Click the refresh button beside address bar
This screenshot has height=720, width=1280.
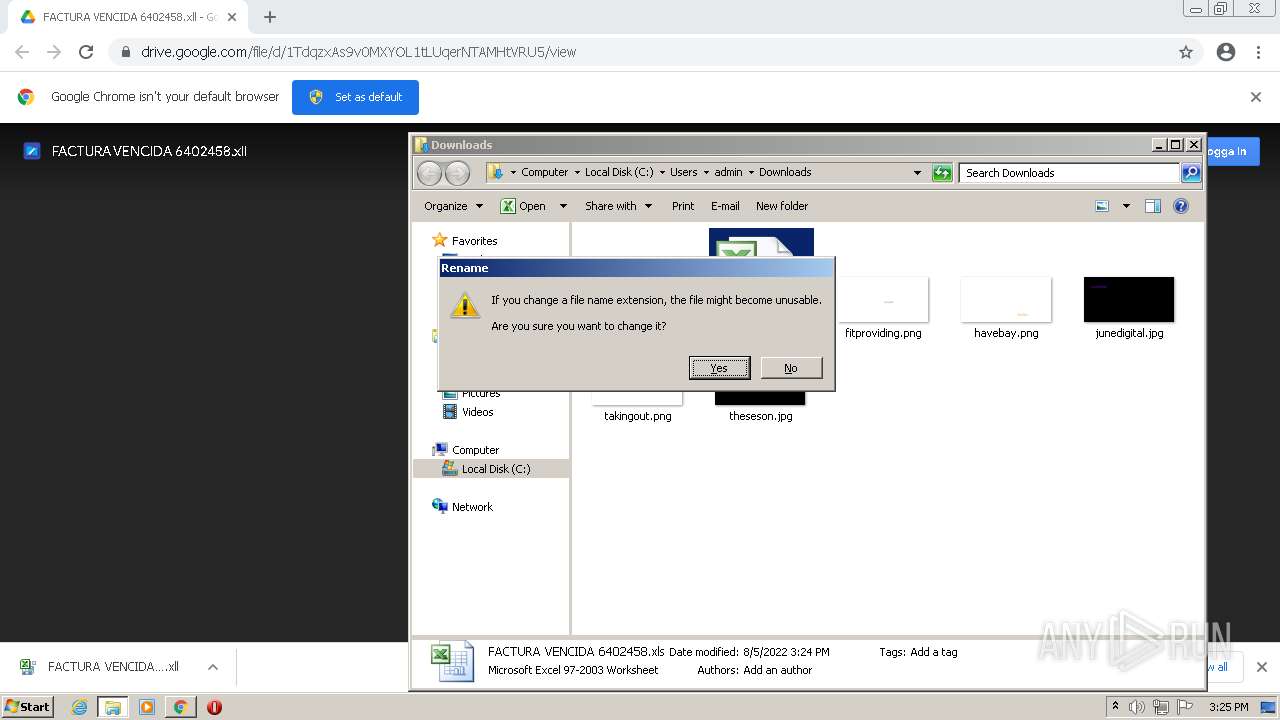[x=942, y=173]
